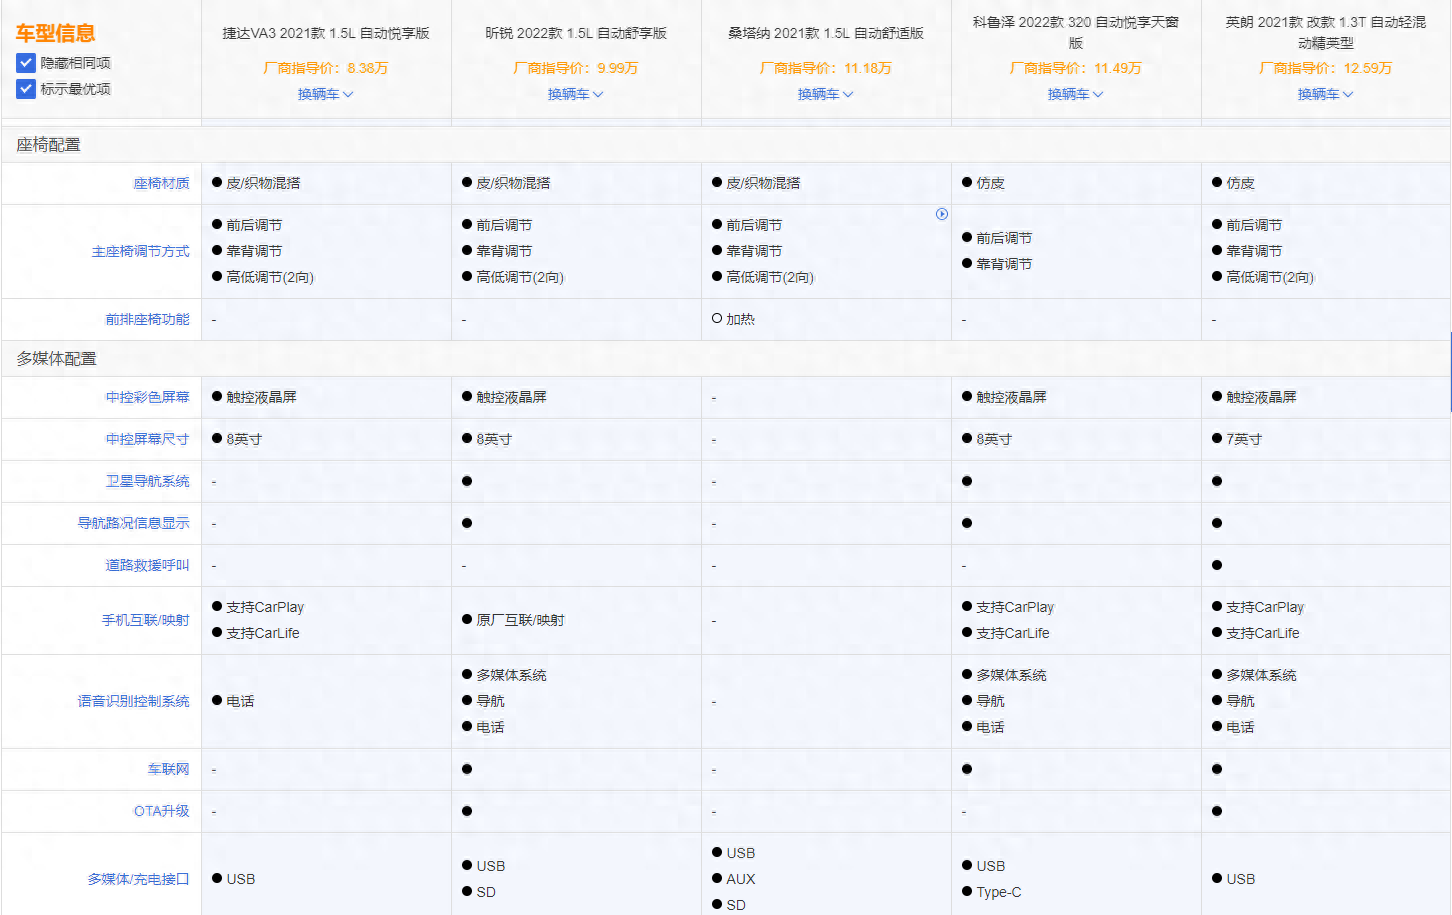Click the 多媒体/充电接口 parameter link
Screen dimensions: 1452x915
click(138, 879)
